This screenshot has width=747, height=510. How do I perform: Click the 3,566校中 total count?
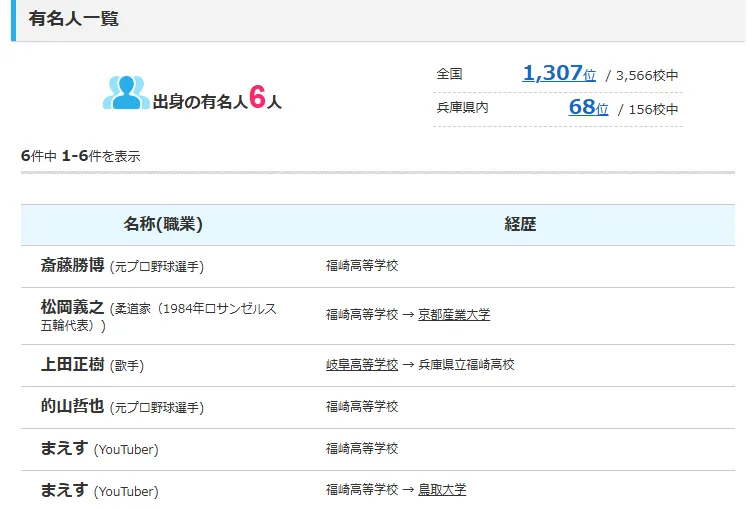tap(647, 75)
